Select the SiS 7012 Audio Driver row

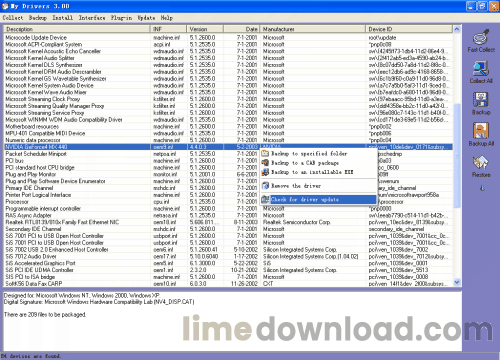[228, 256]
